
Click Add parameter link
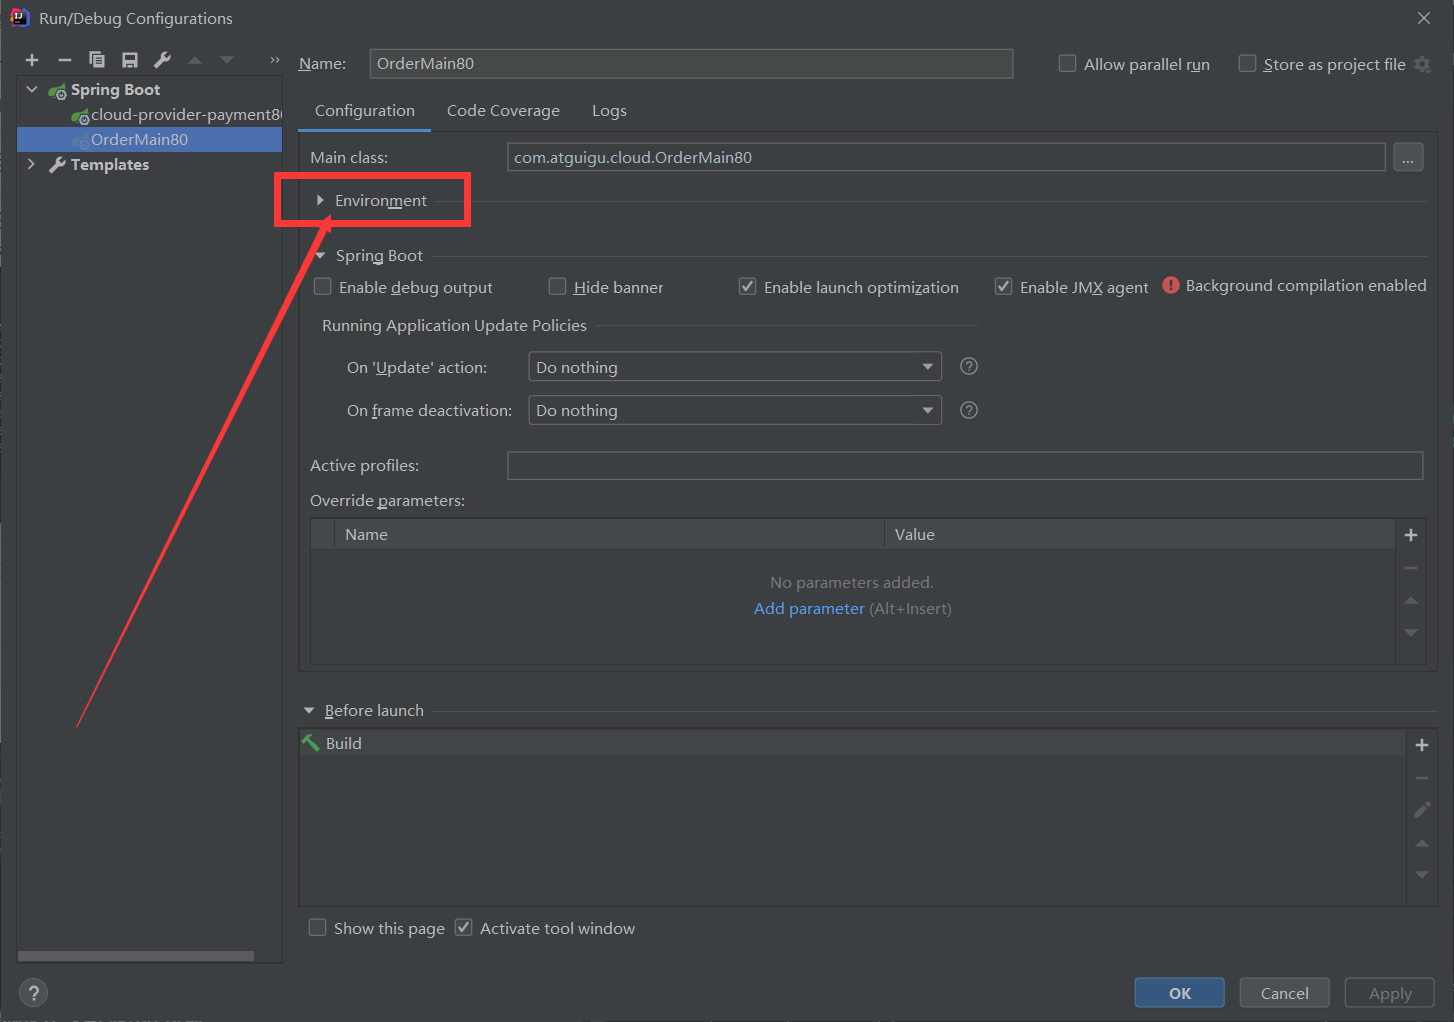tap(809, 608)
